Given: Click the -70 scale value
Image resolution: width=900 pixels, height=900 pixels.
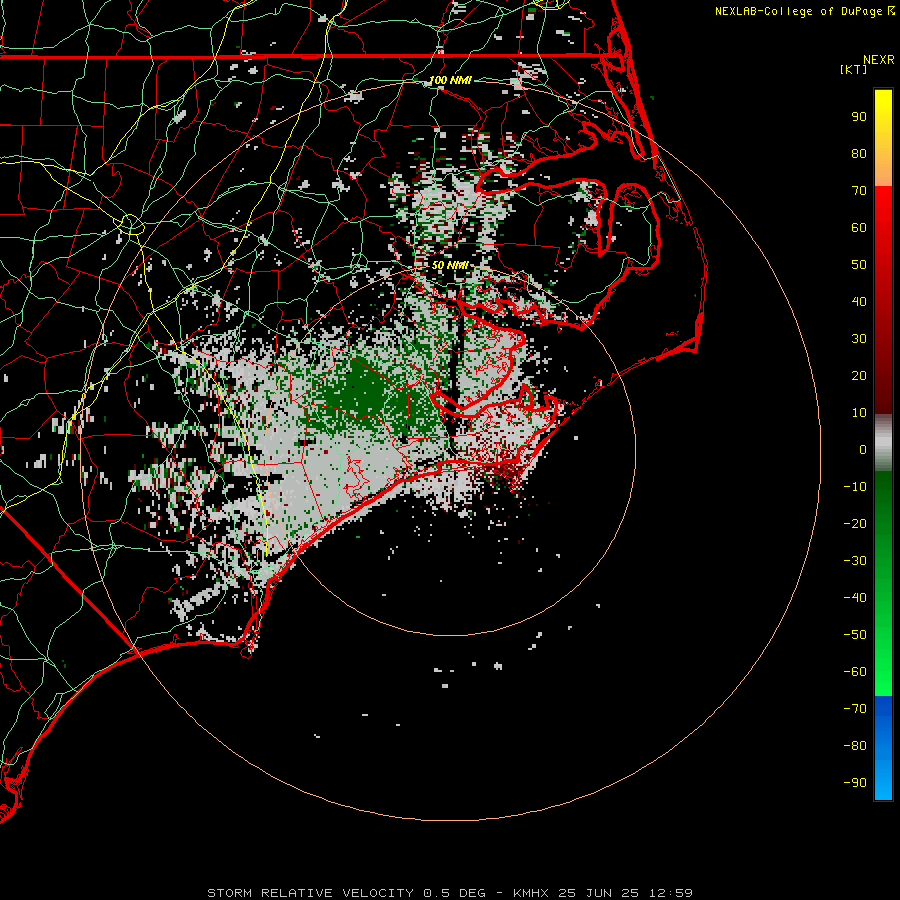Looking at the screenshot, I should tap(855, 709).
